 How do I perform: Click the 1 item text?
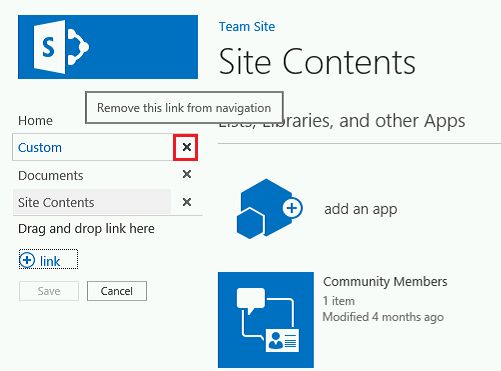tap(339, 301)
